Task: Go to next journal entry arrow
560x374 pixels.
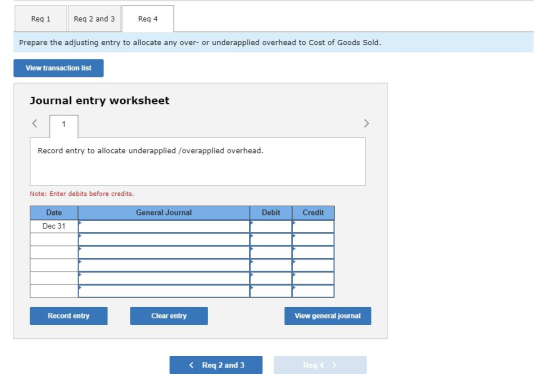Action: pyautogui.click(x=366, y=124)
